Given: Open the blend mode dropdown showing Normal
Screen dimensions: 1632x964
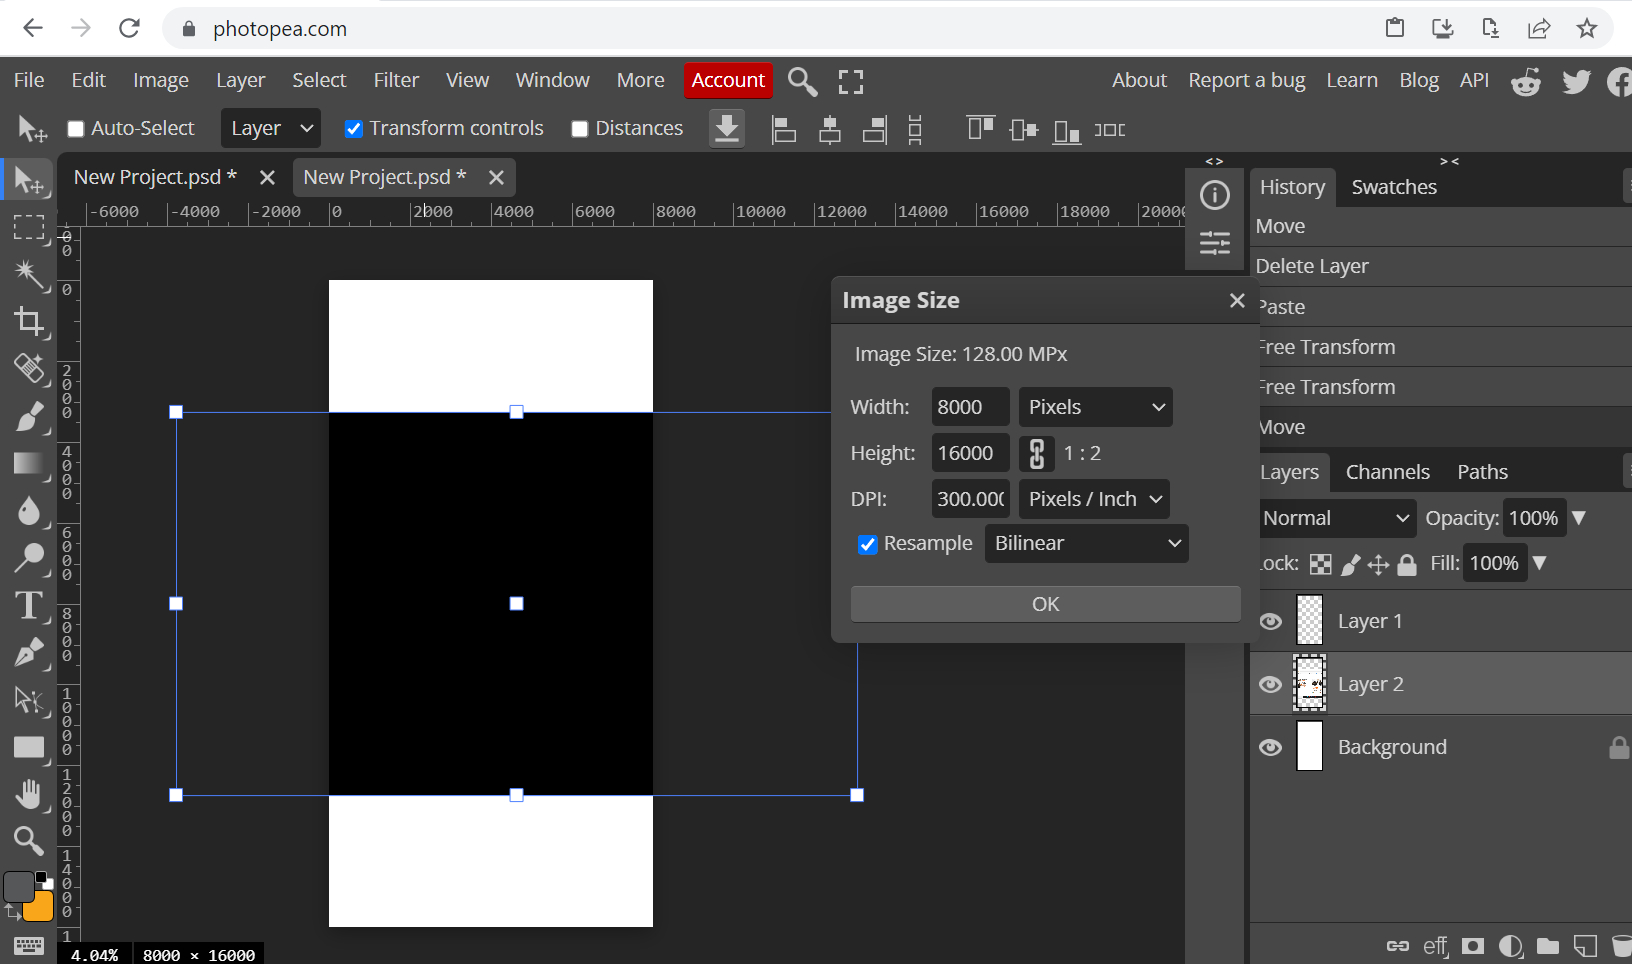Looking at the screenshot, I should click(x=1336, y=518).
